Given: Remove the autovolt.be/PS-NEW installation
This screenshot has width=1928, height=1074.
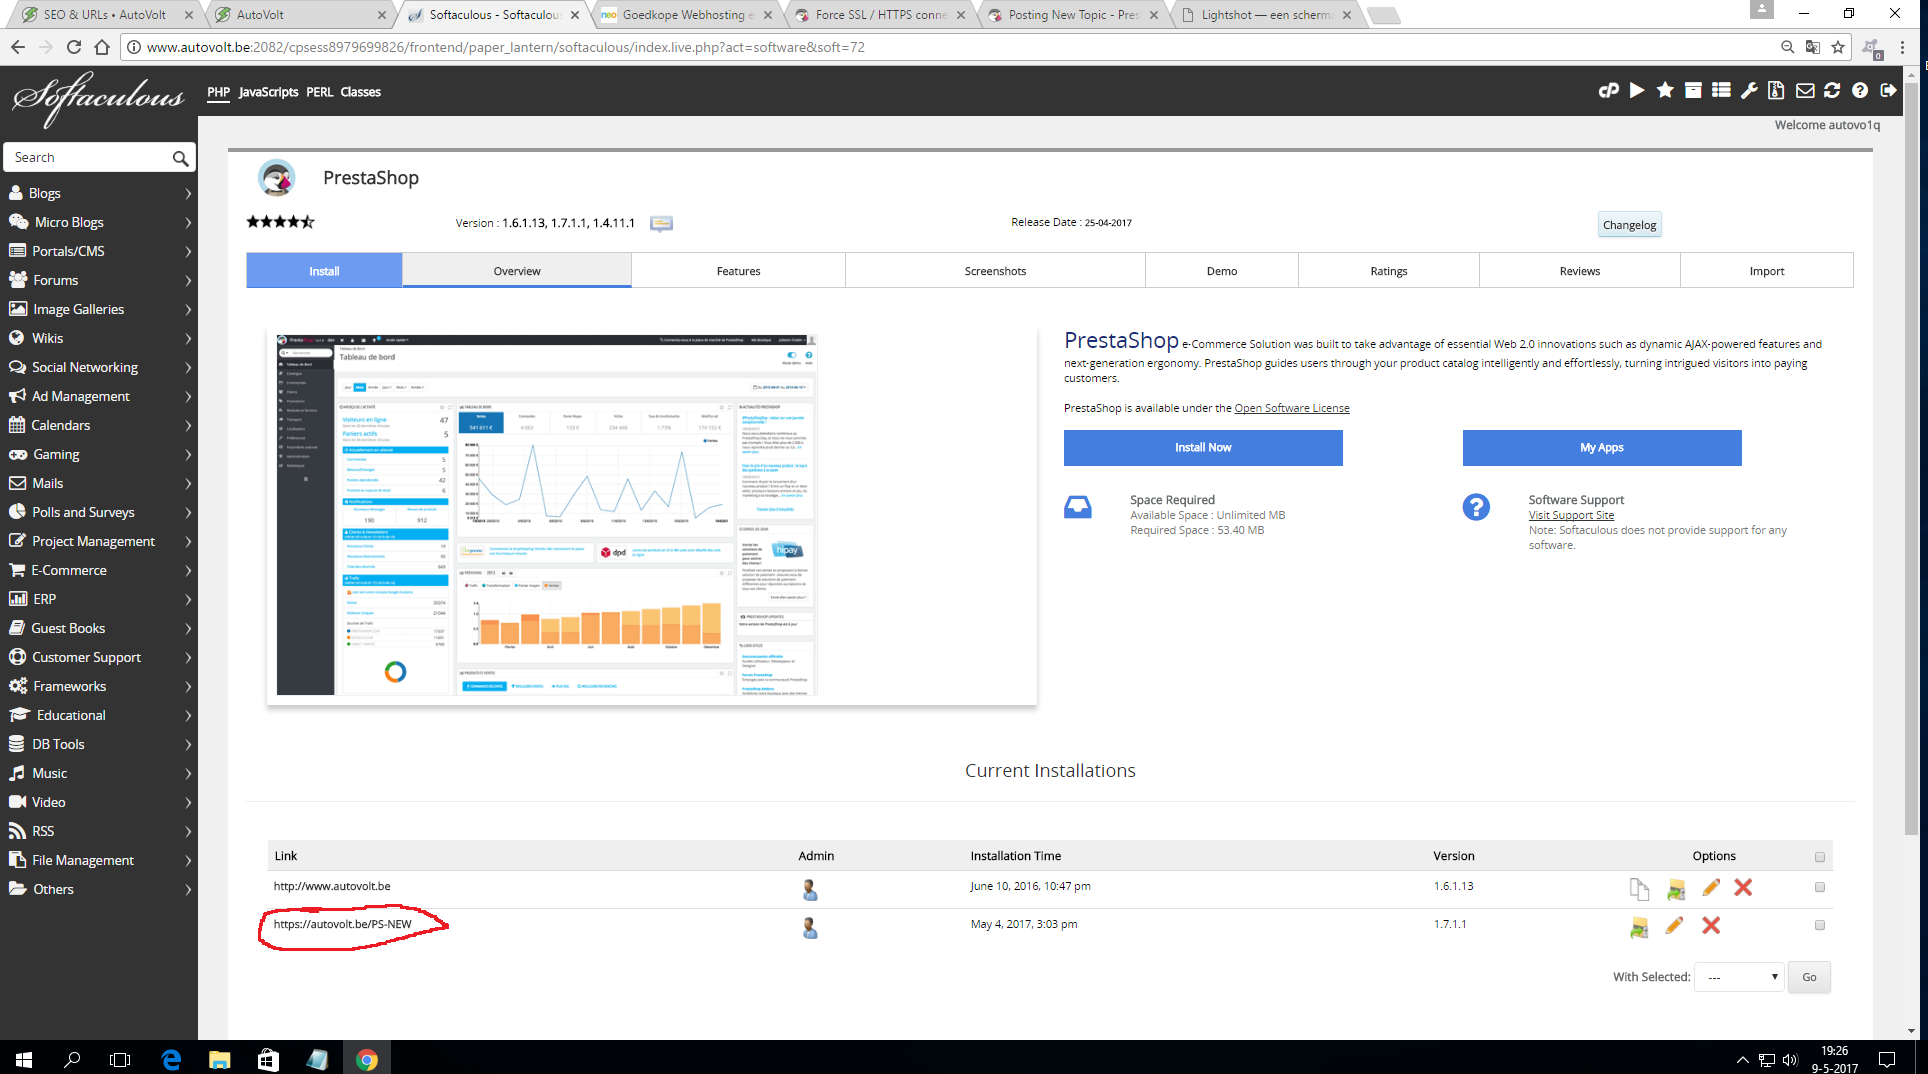Looking at the screenshot, I should pos(1711,925).
